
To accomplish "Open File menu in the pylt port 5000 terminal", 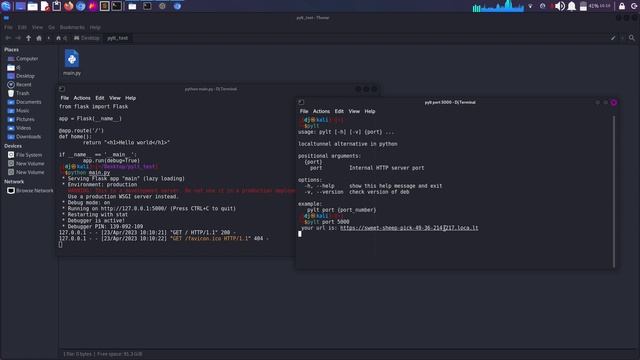I will [304, 111].
